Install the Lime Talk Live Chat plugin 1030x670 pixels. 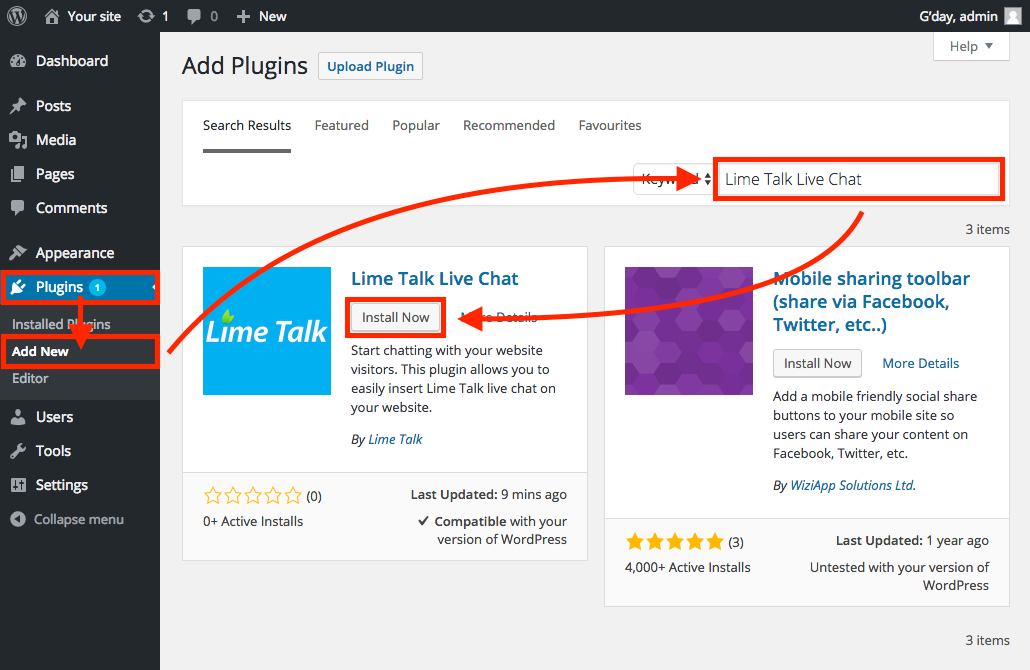395,317
